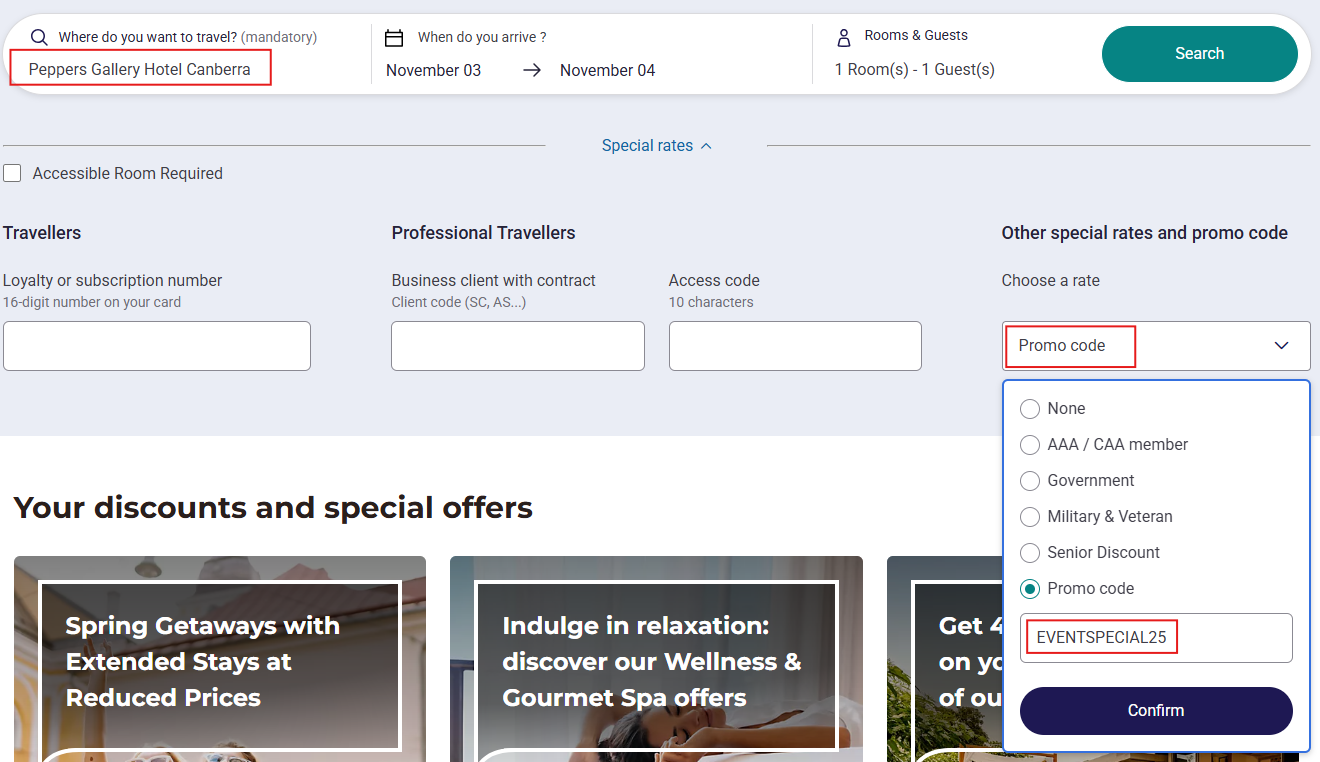Image resolution: width=1320 pixels, height=762 pixels.
Task: Change the November 03 arrival date
Action: [434, 70]
